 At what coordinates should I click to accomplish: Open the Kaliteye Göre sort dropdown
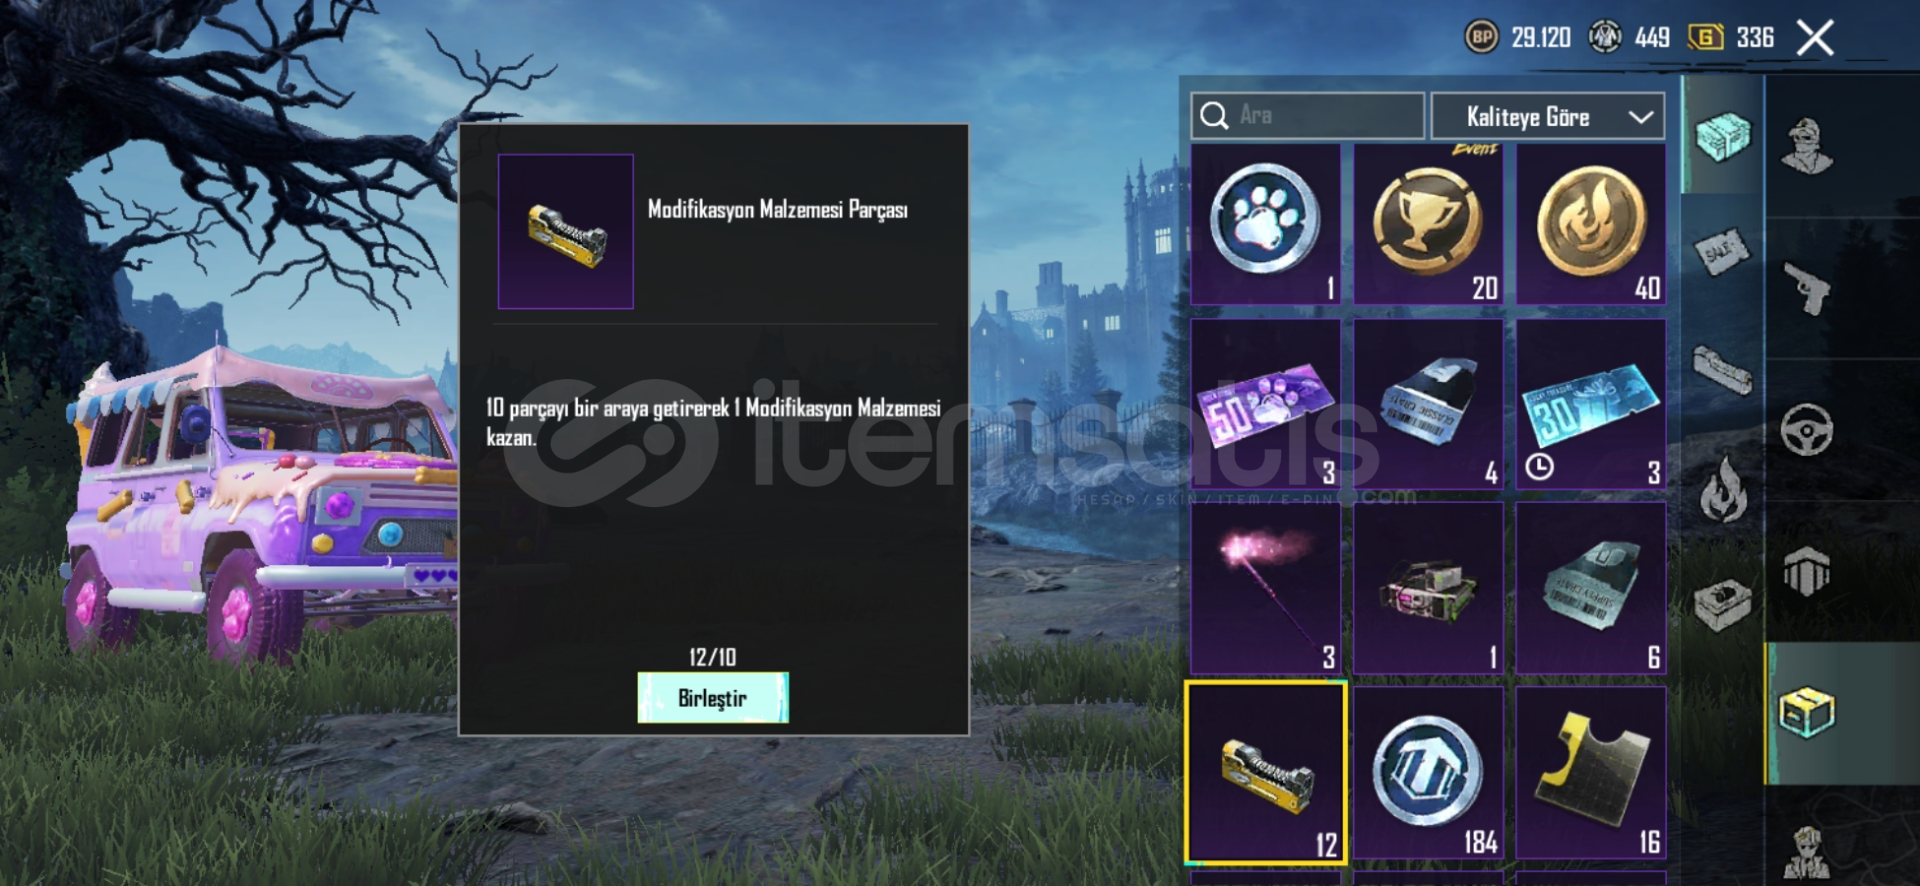coord(1547,117)
